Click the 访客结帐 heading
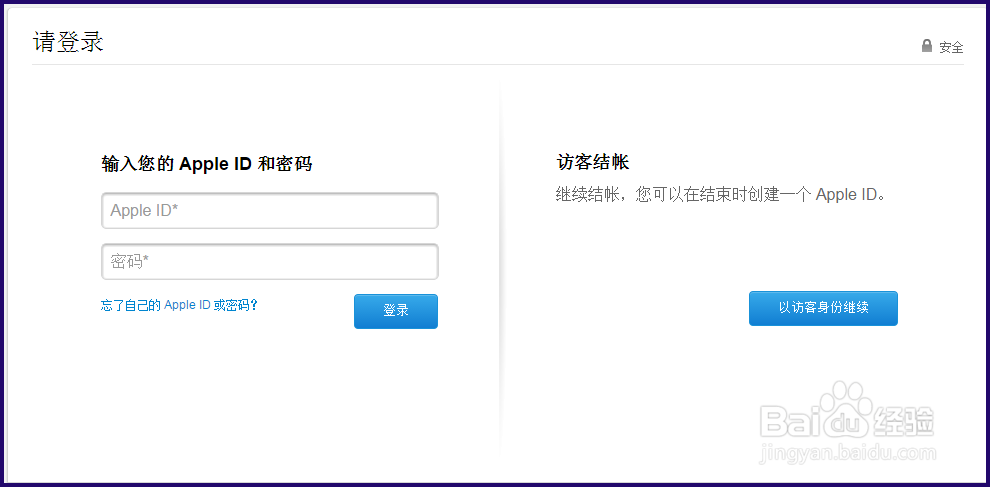 pyautogui.click(x=592, y=162)
